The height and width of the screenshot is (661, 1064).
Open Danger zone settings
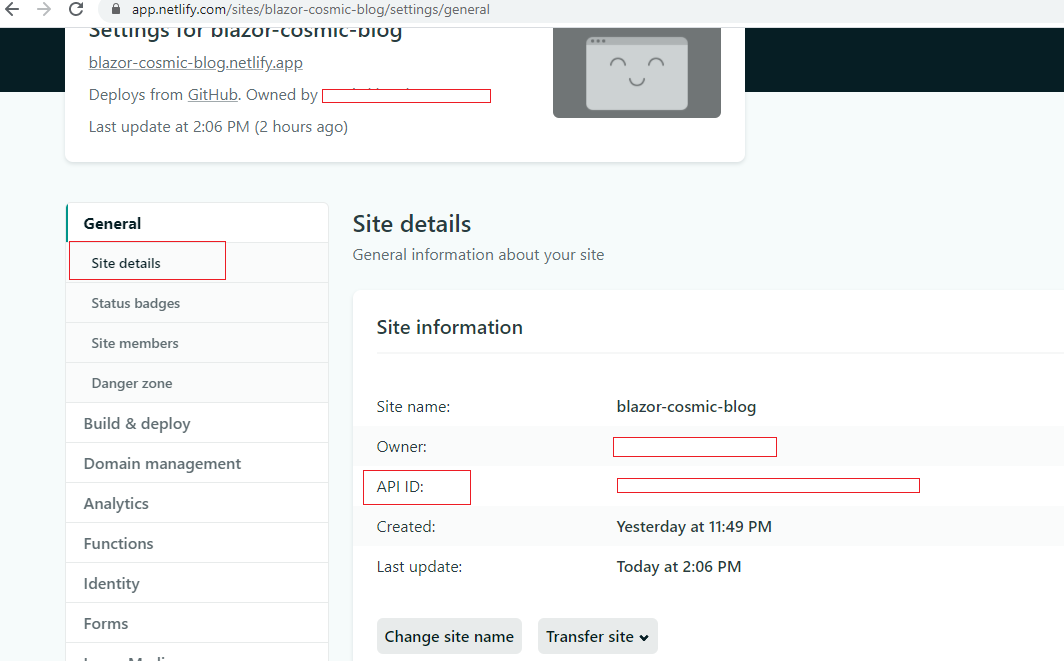point(197,383)
